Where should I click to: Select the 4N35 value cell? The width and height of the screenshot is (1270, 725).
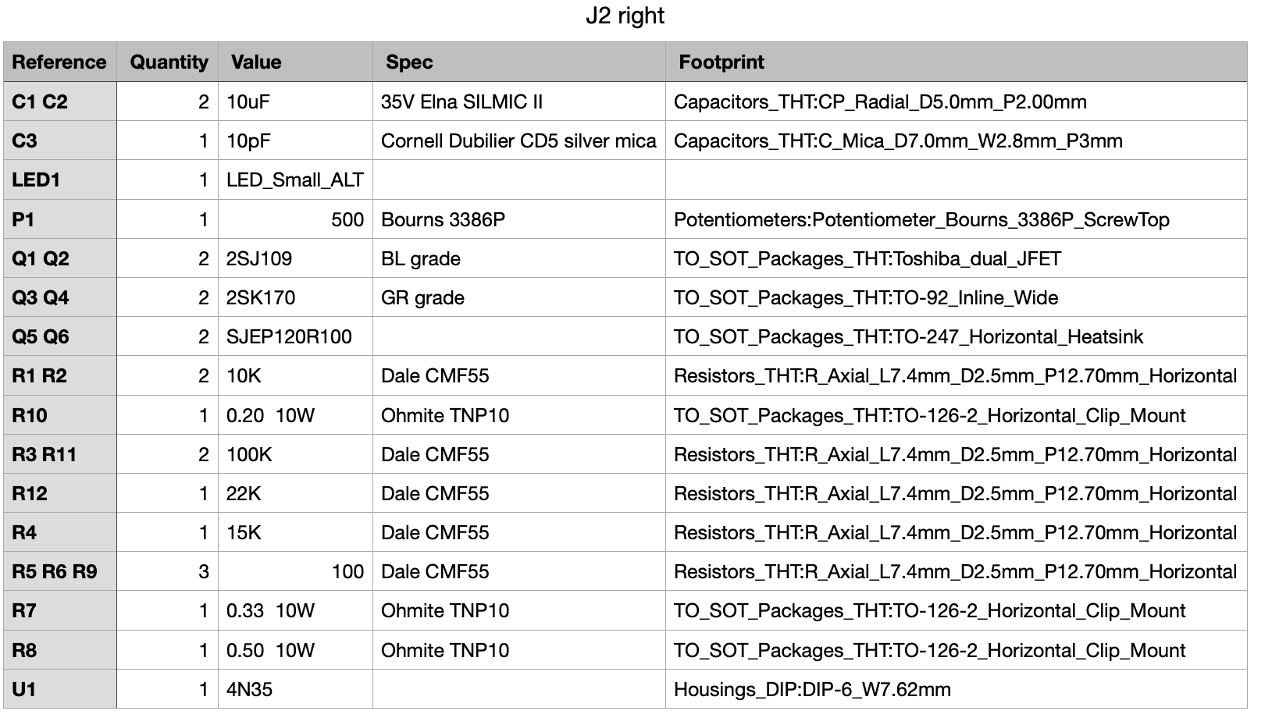click(x=296, y=689)
